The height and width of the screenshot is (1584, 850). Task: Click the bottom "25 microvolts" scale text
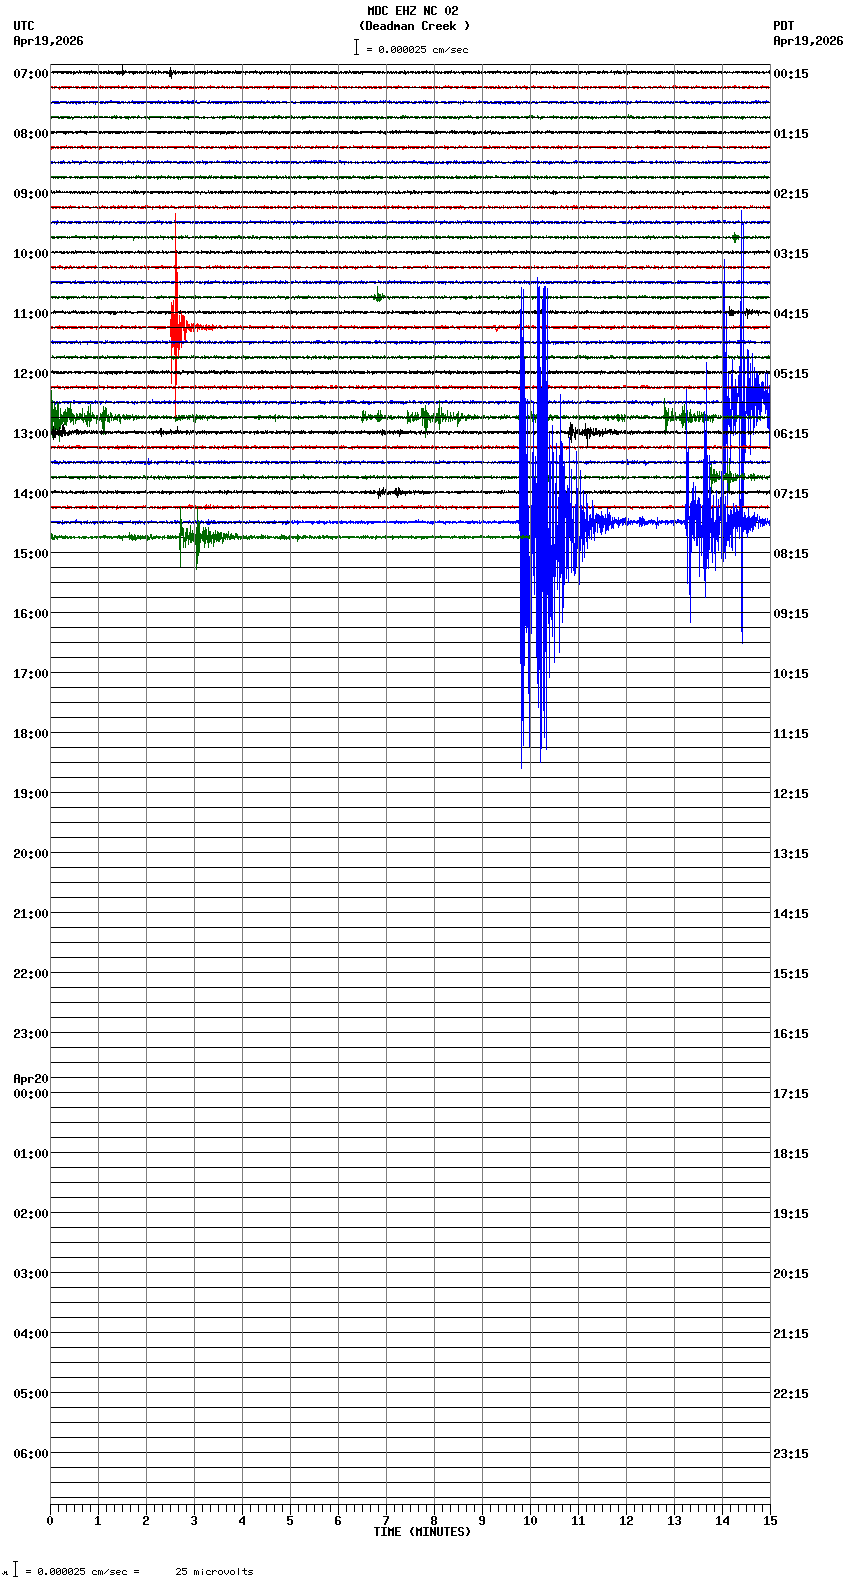[x=214, y=1572]
